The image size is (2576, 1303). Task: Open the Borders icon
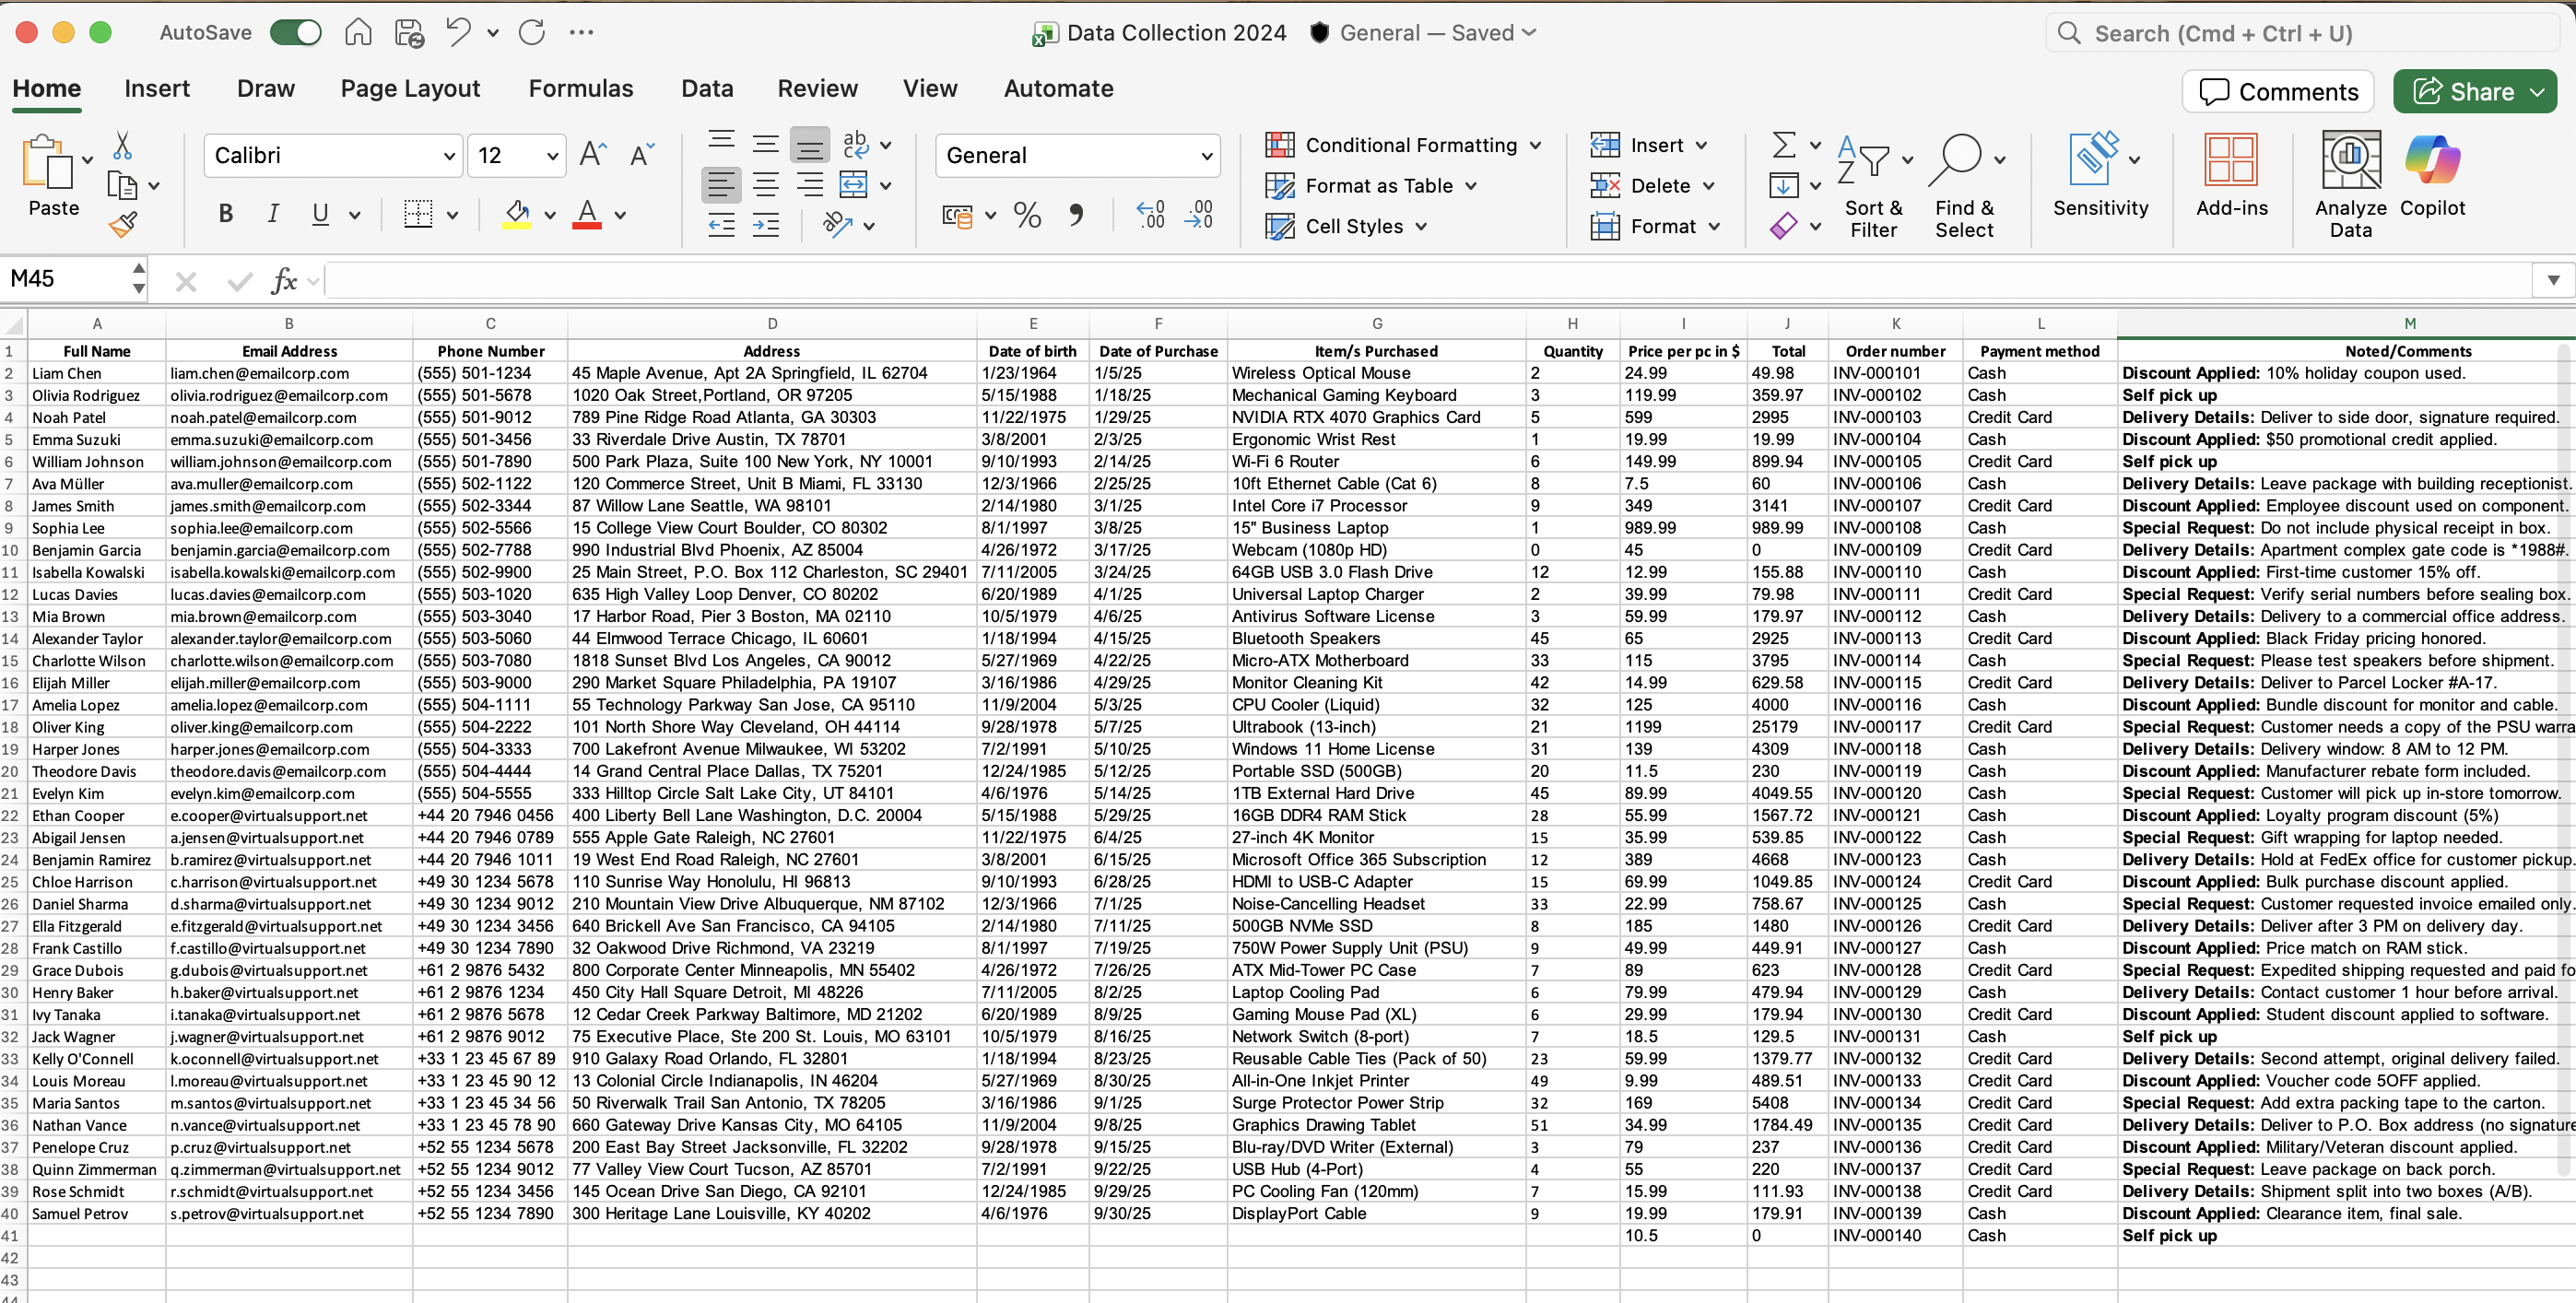pos(418,214)
